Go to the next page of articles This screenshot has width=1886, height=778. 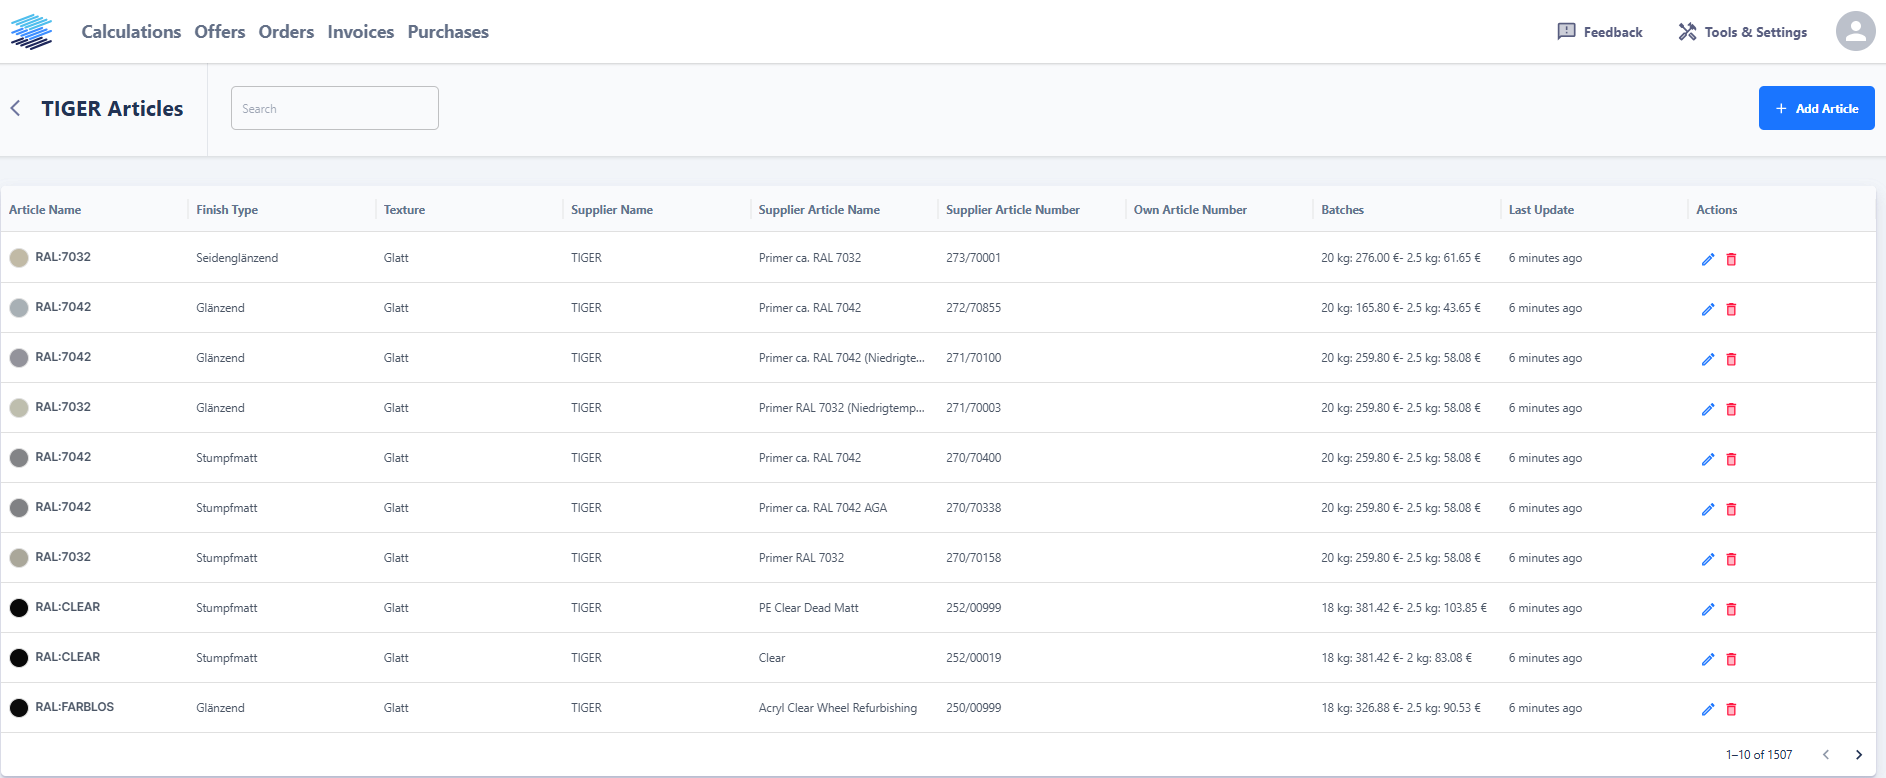click(1858, 755)
